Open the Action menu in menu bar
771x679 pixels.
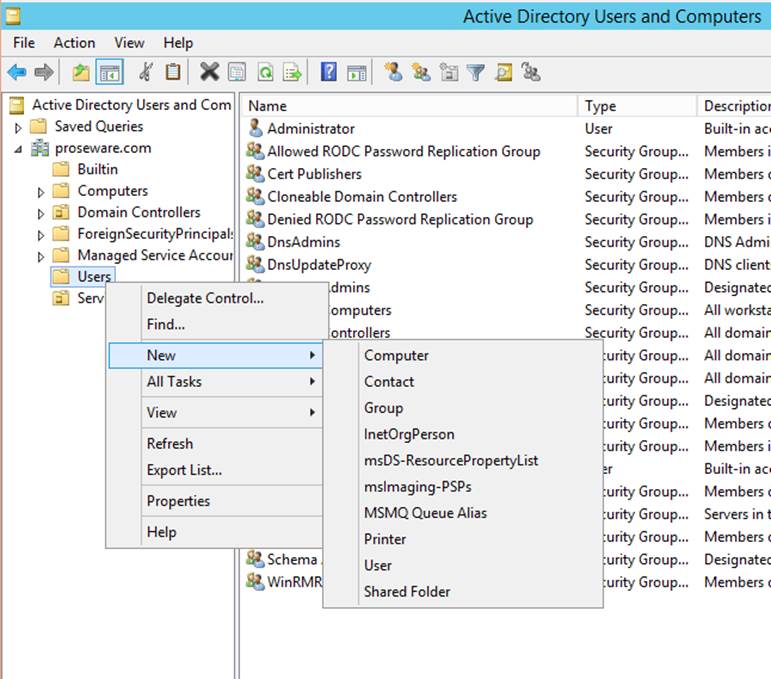(x=74, y=43)
